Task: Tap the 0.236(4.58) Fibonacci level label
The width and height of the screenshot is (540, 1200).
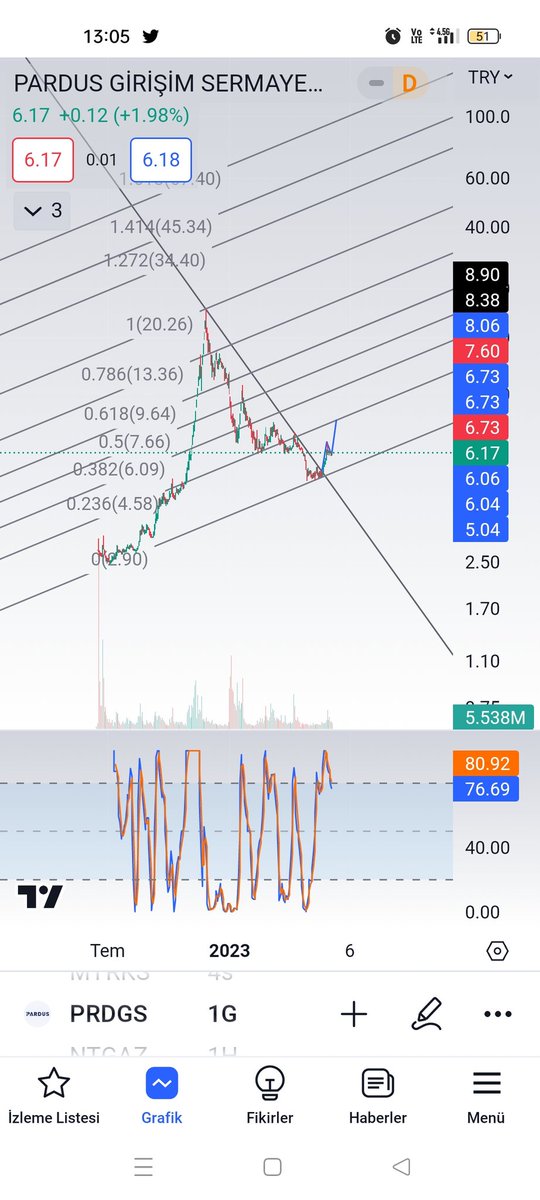Action: tap(113, 504)
